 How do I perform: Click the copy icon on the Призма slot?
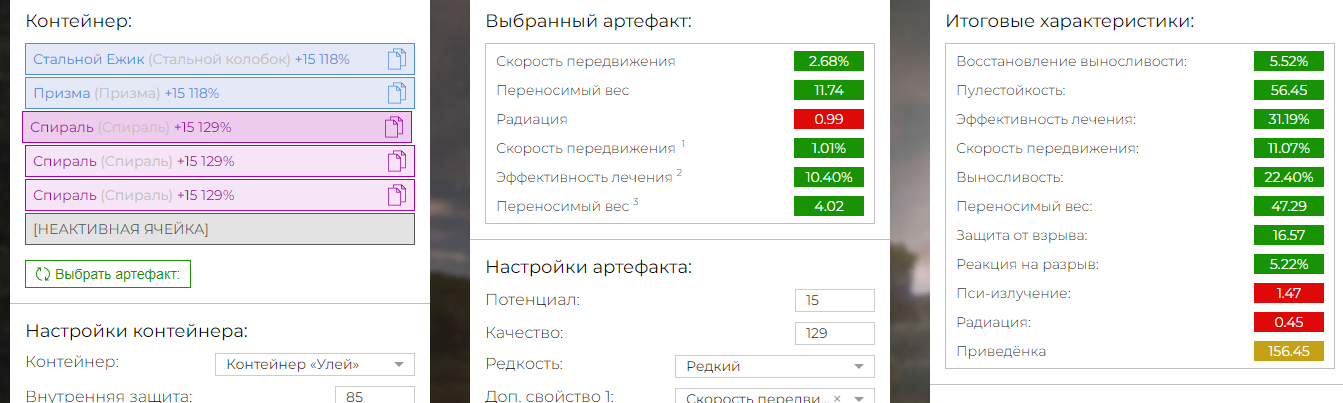coord(396,93)
